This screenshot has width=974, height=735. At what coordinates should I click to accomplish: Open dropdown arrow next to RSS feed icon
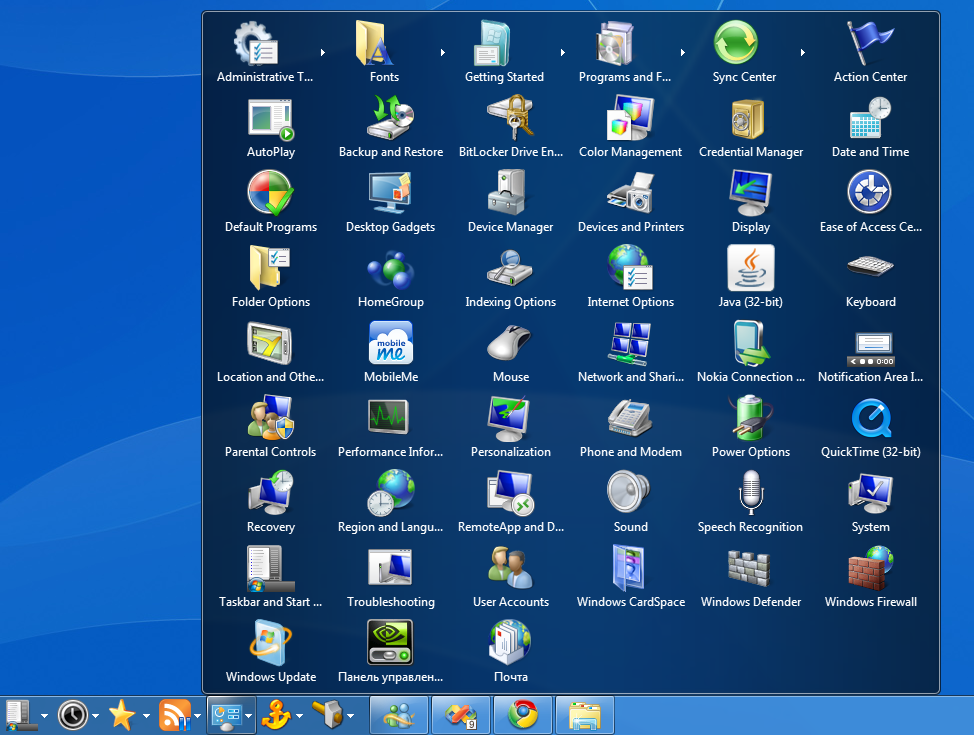coord(197,716)
